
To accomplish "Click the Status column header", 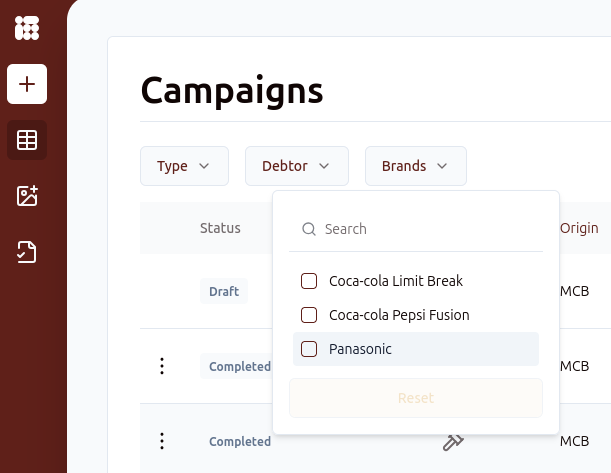I will click(220, 228).
